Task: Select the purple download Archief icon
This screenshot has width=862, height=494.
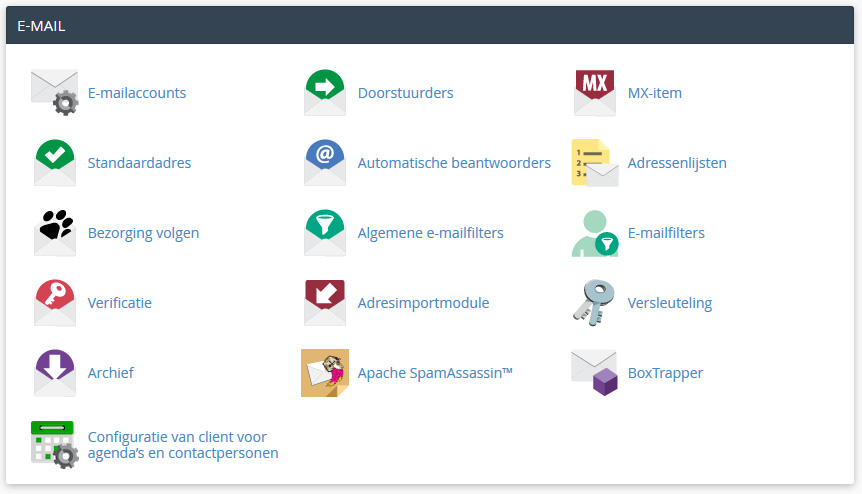Action: pos(54,373)
